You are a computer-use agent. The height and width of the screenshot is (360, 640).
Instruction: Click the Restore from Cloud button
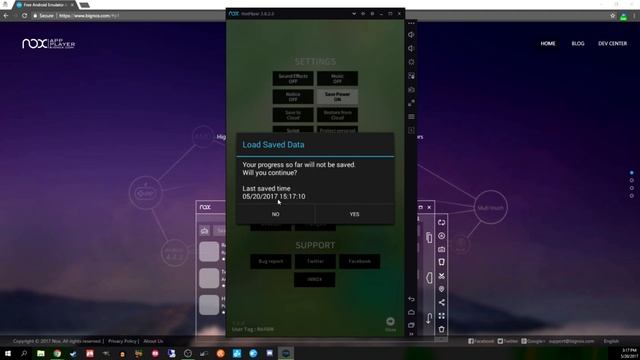(x=338, y=115)
